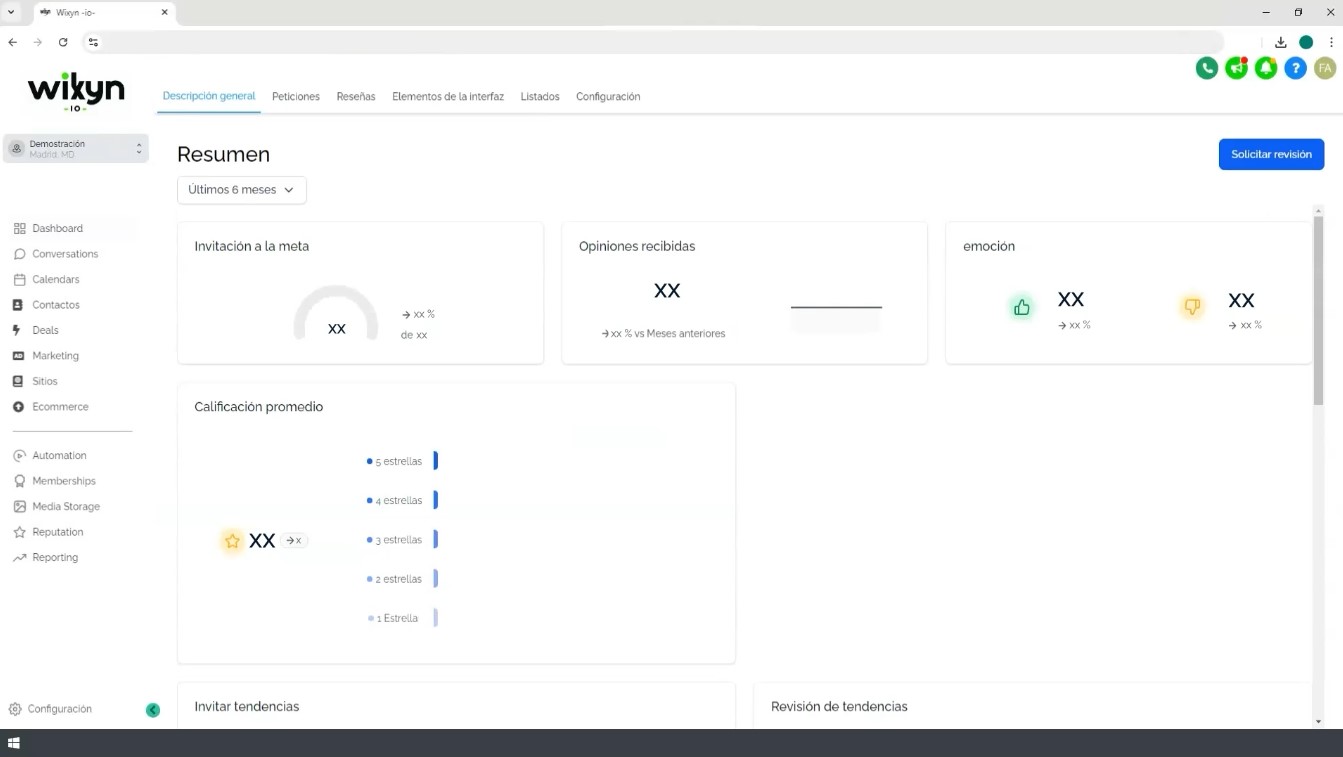Open the megaphone announcements icon
1343x757 pixels.
click(1237, 68)
